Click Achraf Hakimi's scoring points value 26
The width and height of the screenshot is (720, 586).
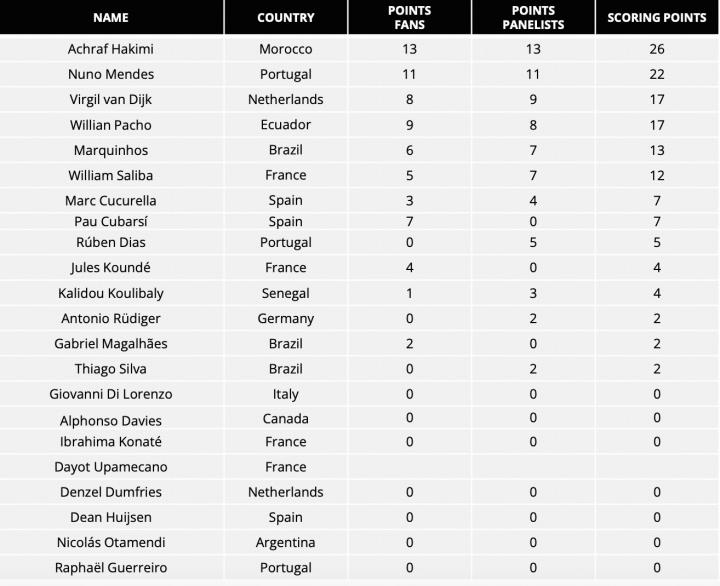657,49
